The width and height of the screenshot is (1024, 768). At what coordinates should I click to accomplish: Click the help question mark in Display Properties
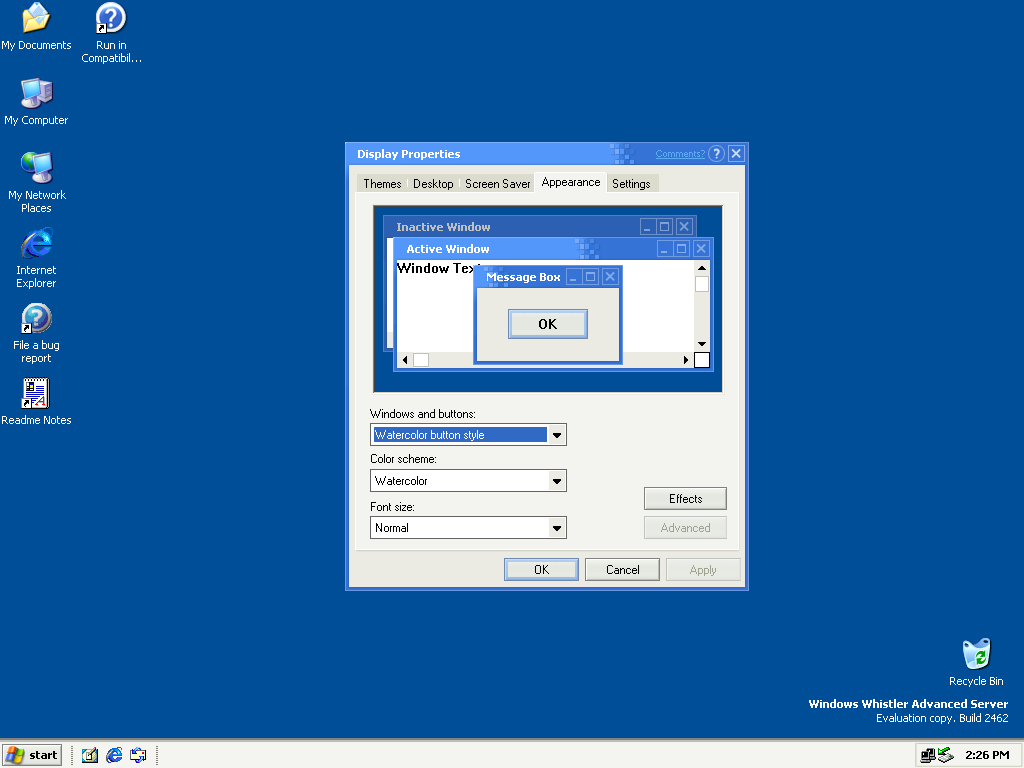716,153
